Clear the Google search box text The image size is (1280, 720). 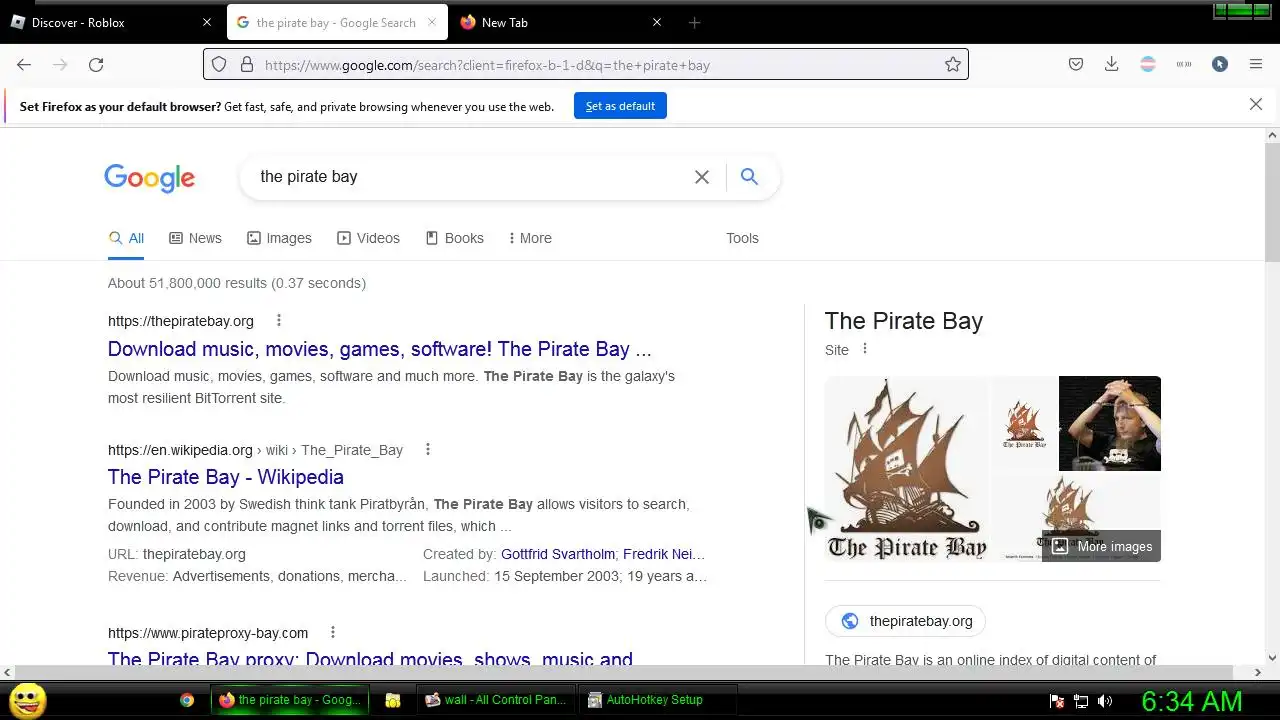(702, 177)
